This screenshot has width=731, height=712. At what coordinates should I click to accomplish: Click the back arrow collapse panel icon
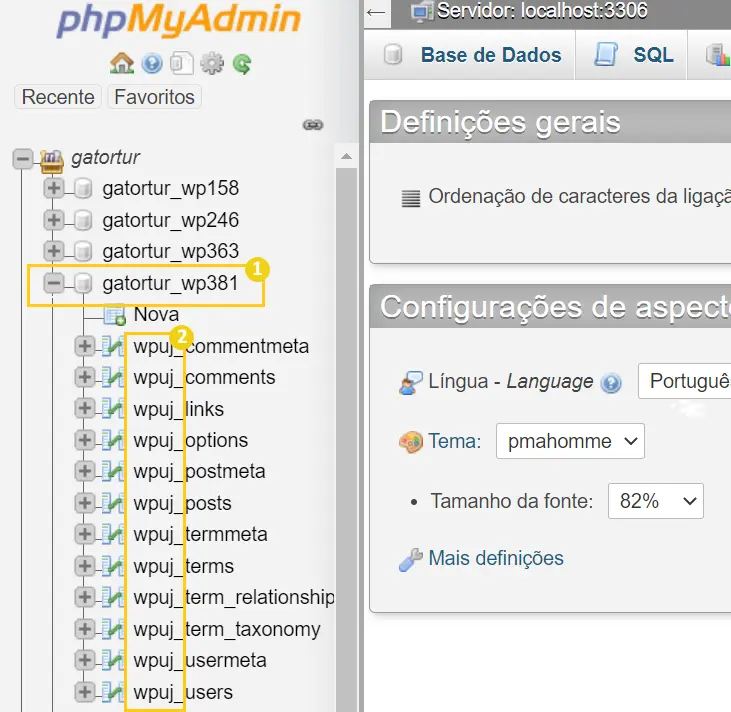click(x=376, y=13)
